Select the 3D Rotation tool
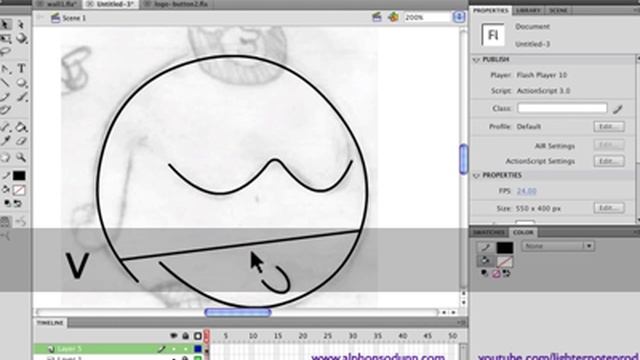 tap(21, 39)
